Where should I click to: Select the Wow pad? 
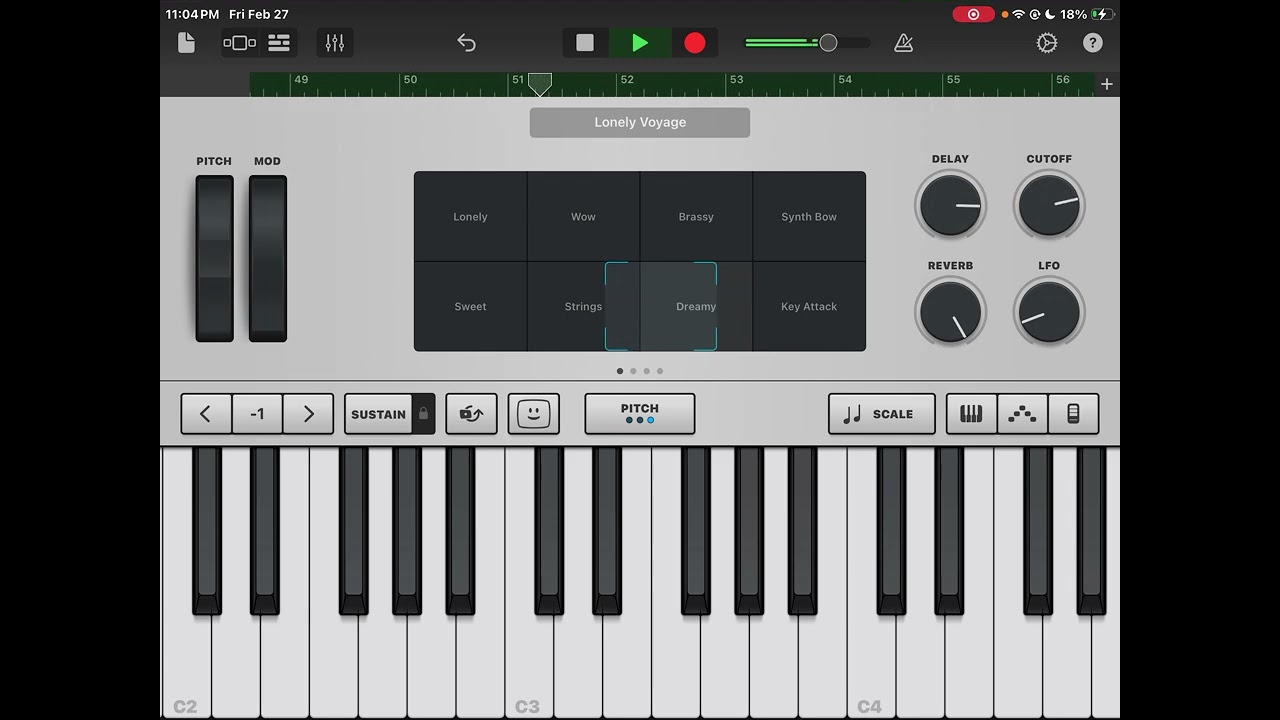tap(583, 216)
